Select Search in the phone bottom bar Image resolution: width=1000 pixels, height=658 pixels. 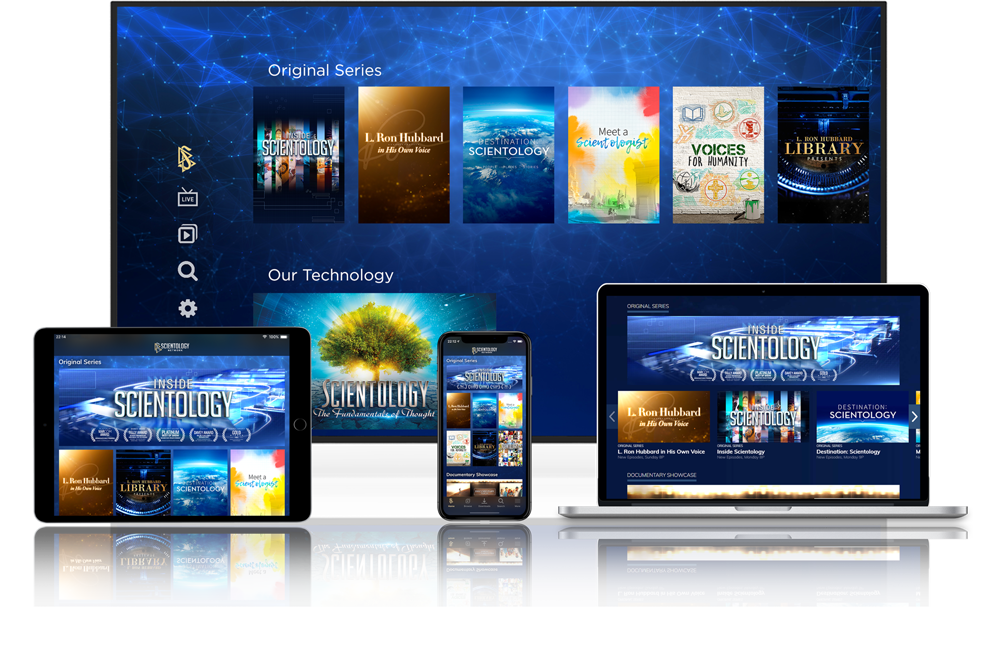coord(501,500)
